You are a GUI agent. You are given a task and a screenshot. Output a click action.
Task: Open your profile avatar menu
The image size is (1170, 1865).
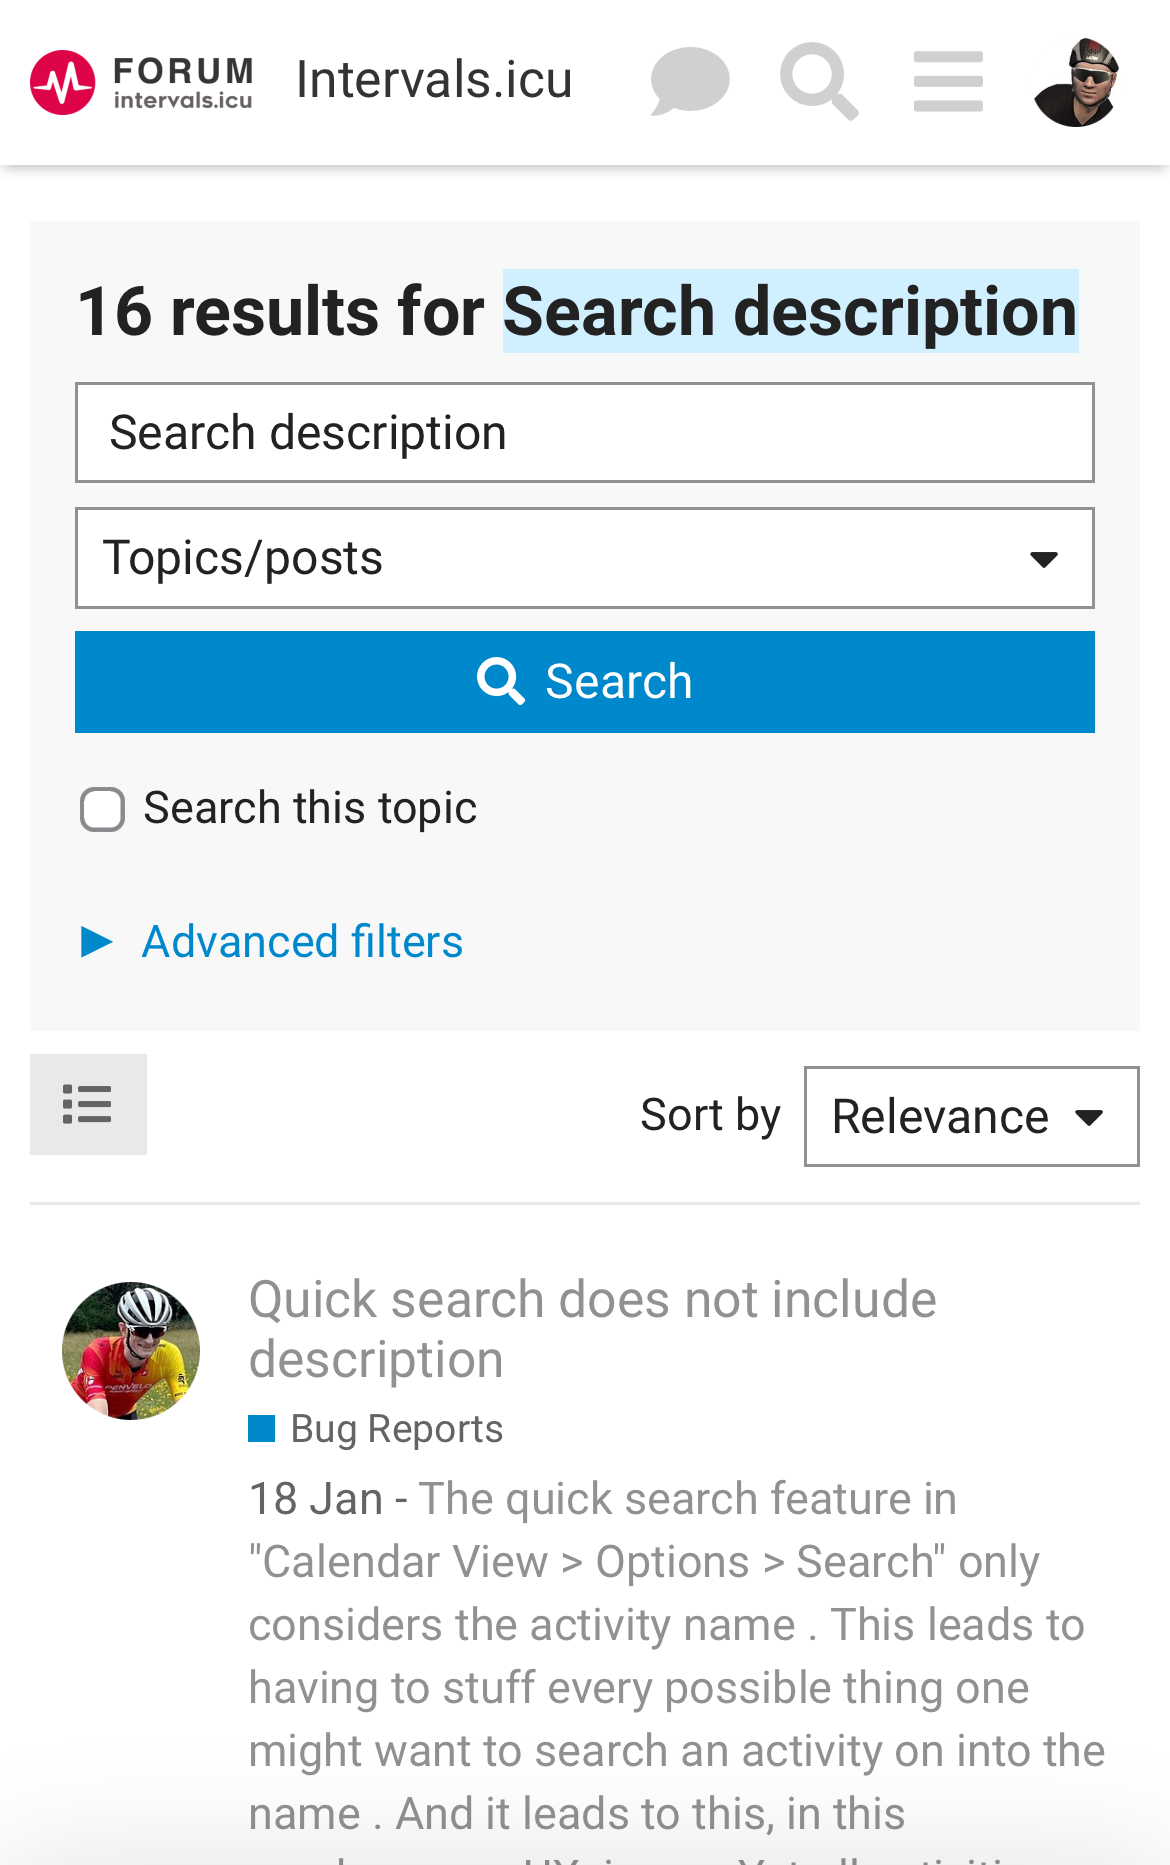pos(1077,82)
